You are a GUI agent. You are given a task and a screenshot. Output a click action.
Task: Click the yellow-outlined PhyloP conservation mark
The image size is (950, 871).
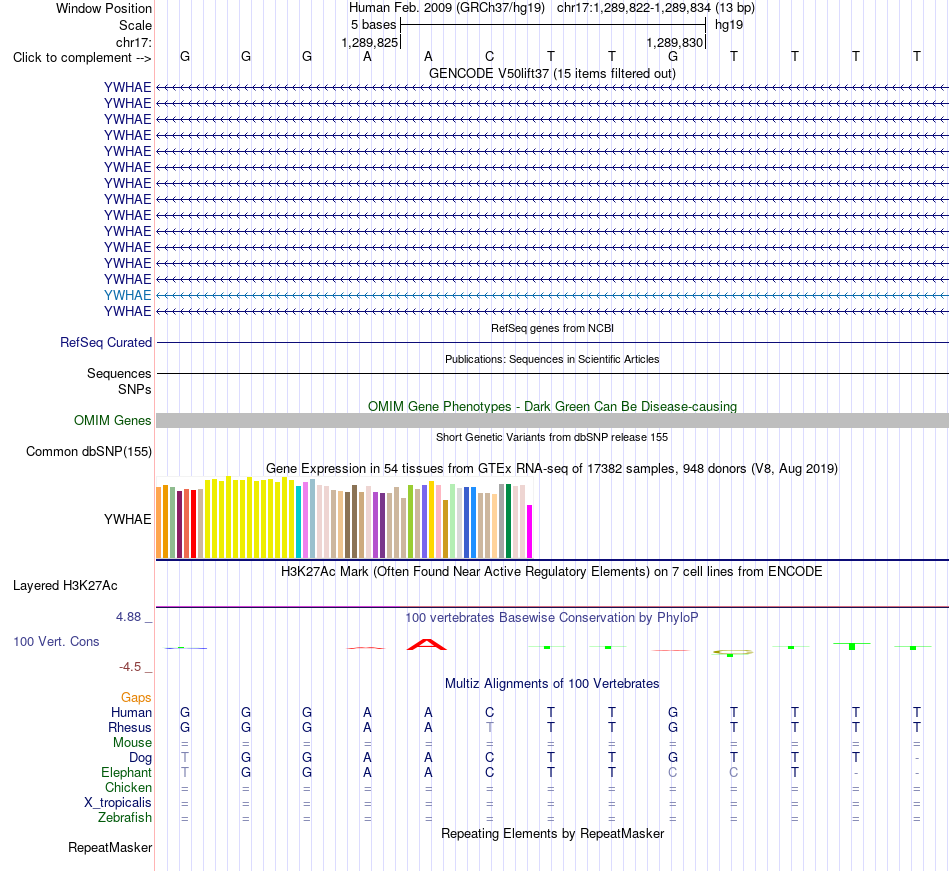coord(732,652)
